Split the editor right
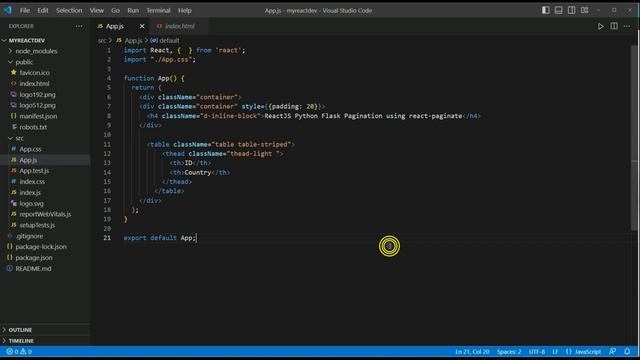640x360 pixels. pos(614,26)
